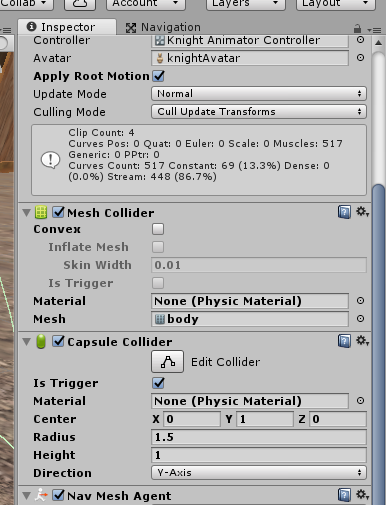Screen dimensions: 386x505
Task: Open the Direction Y-Axis dropdown
Action: coord(259,473)
